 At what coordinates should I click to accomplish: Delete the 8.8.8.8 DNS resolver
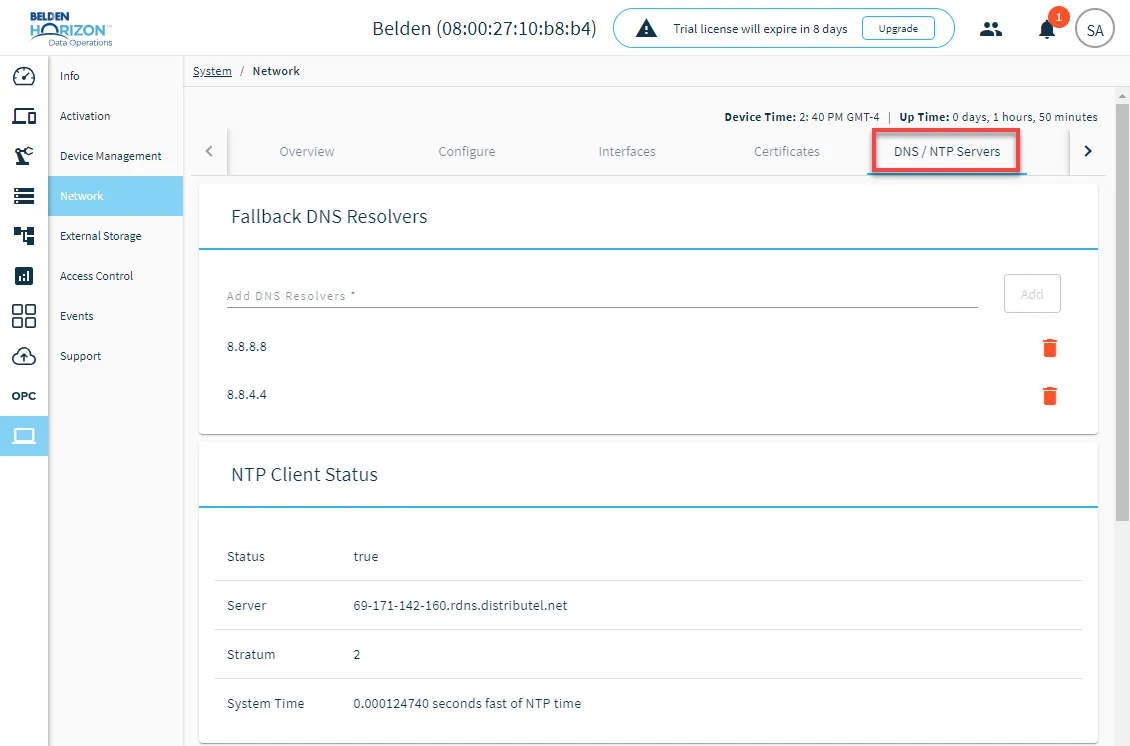click(1050, 348)
